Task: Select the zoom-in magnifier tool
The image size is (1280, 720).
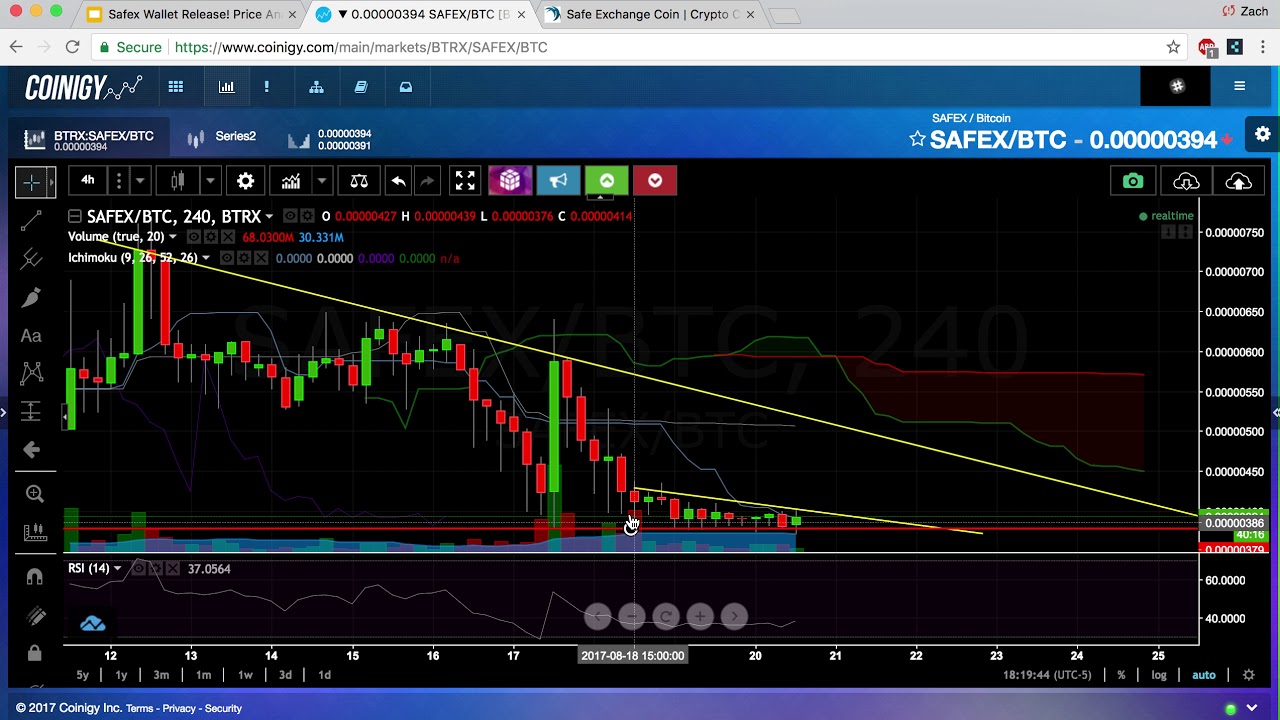Action: [34, 493]
